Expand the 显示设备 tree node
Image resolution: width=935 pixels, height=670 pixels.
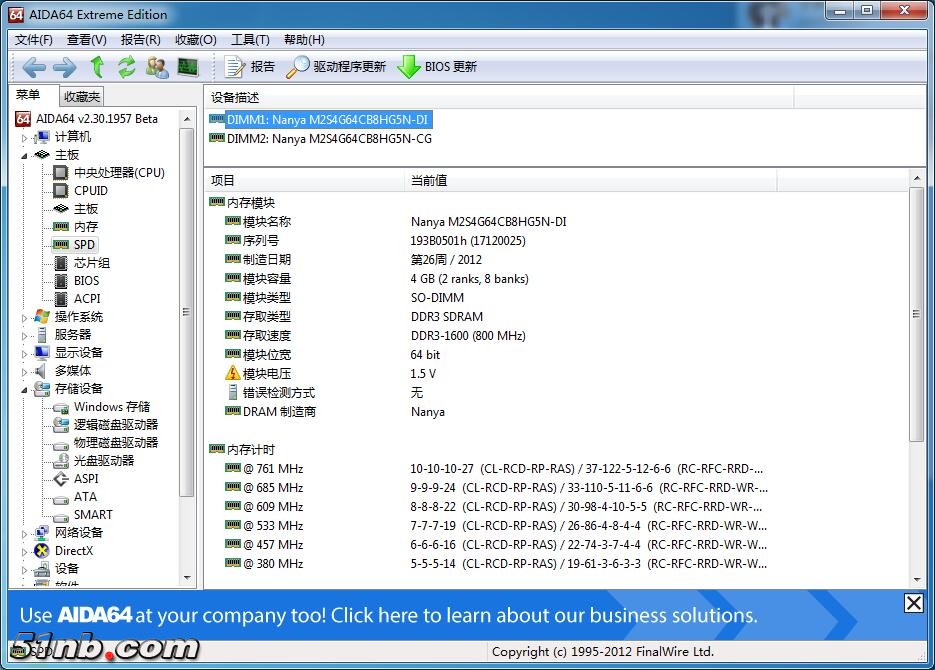(x=24, y=353)
